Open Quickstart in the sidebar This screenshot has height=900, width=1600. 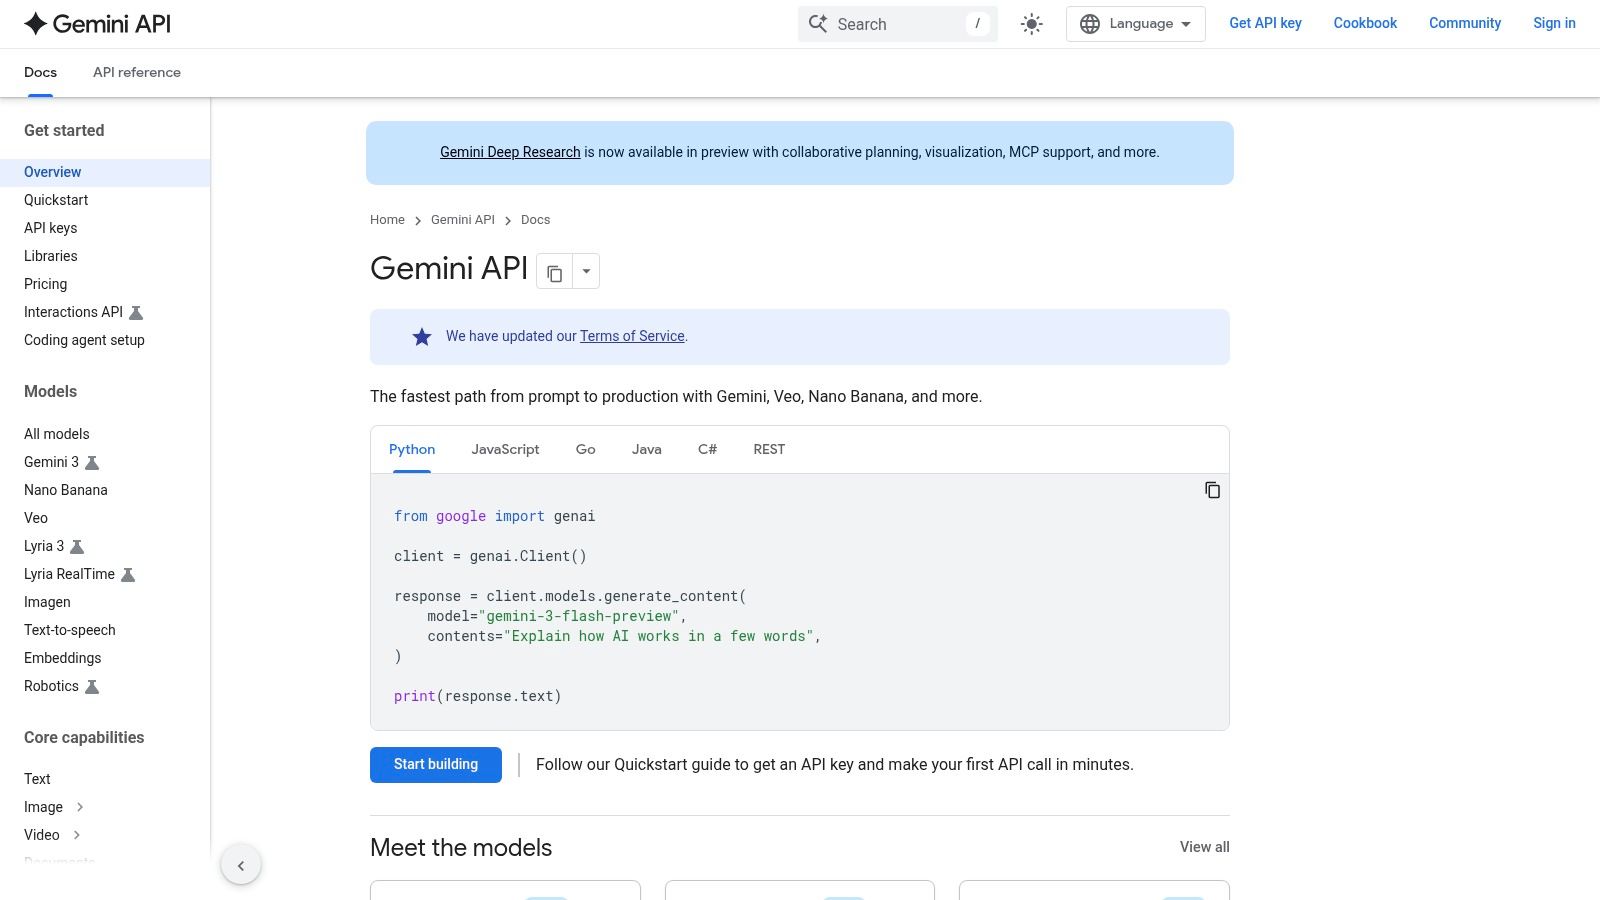[x=56, y=200]
